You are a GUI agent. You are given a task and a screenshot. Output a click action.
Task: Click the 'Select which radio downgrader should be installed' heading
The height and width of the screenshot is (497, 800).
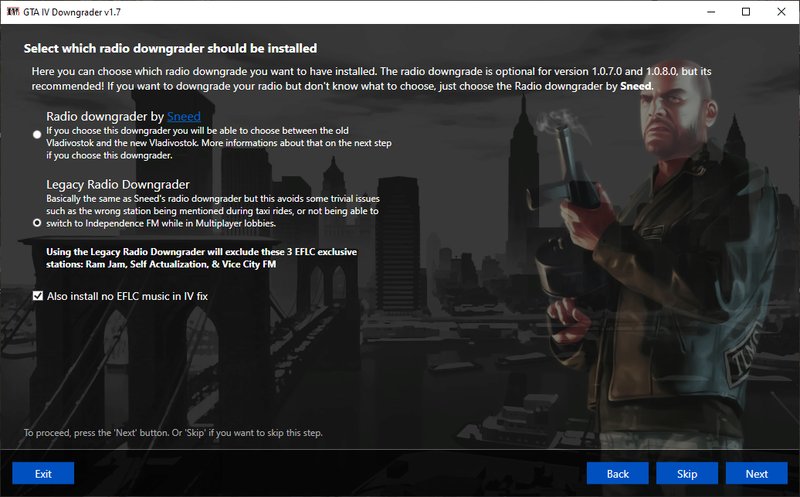coord(170,48)
